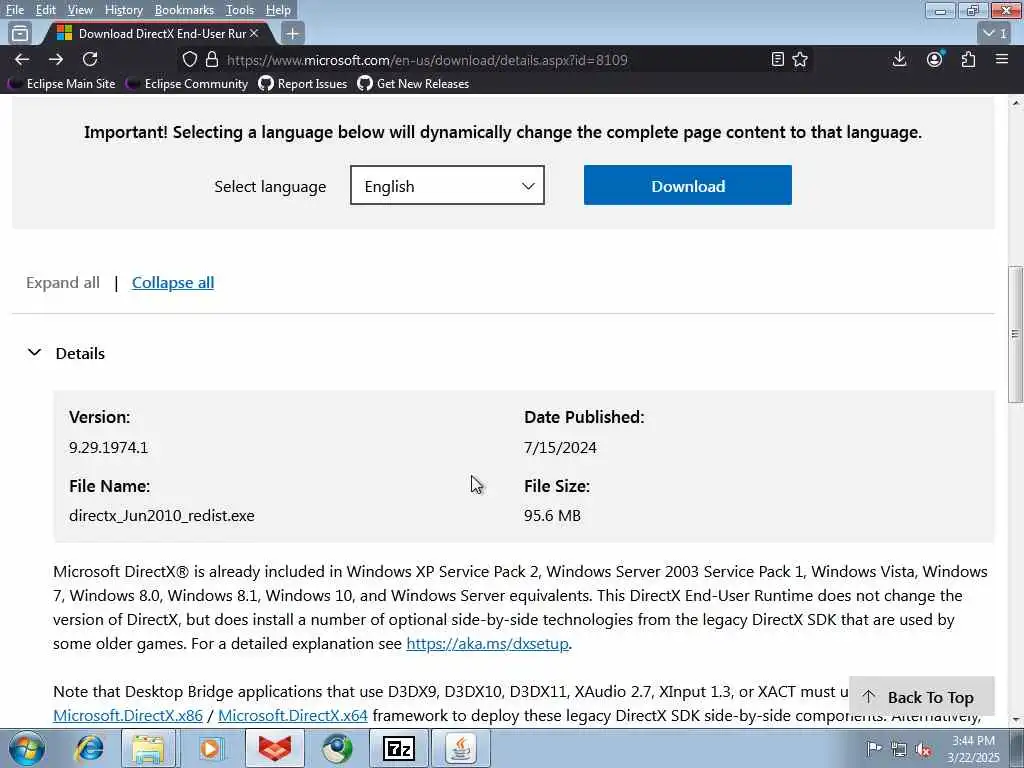Open muted volume icon in tray
This screenshot has height=768, width=1024.
923,749
